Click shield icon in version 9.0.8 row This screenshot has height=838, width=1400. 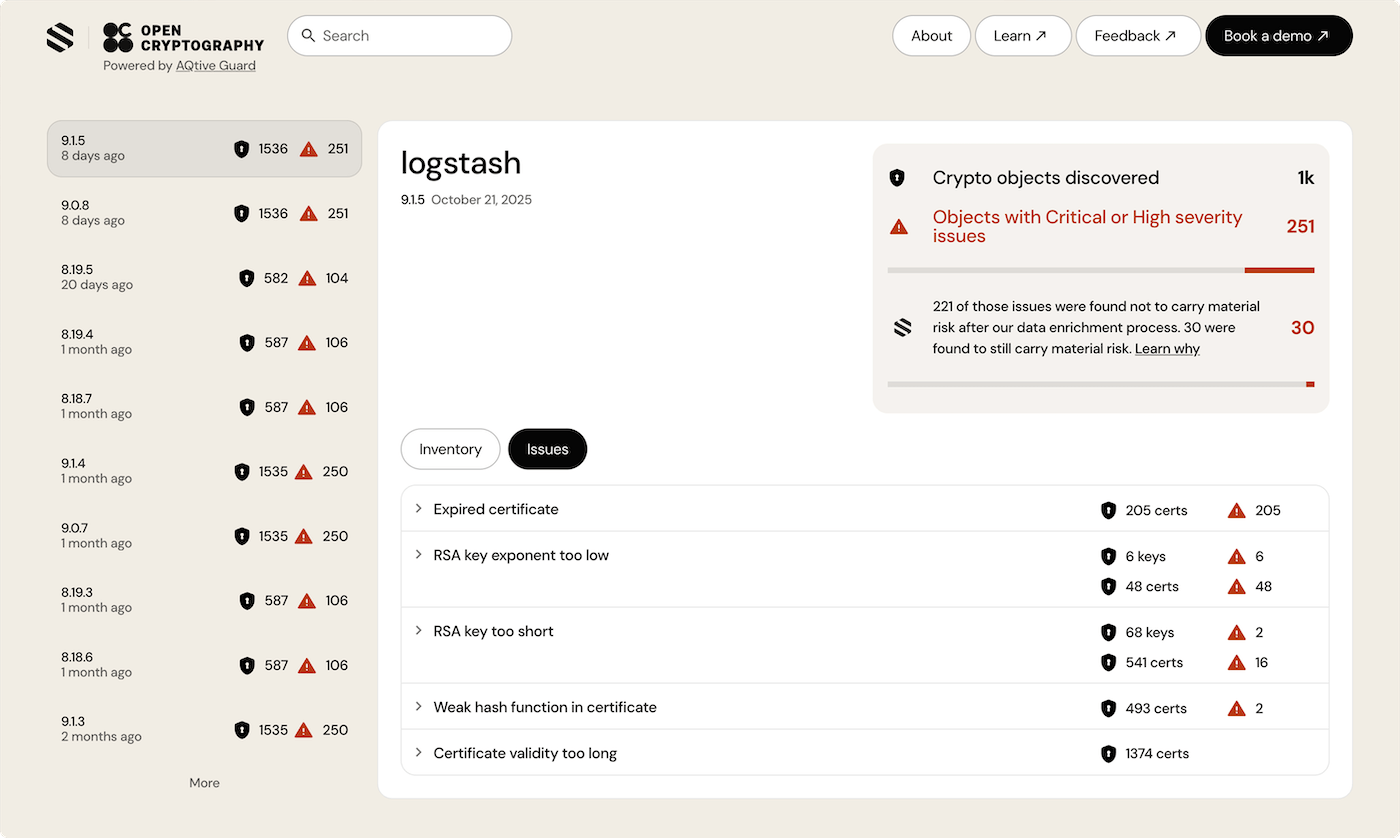click(x=241, y=213)
